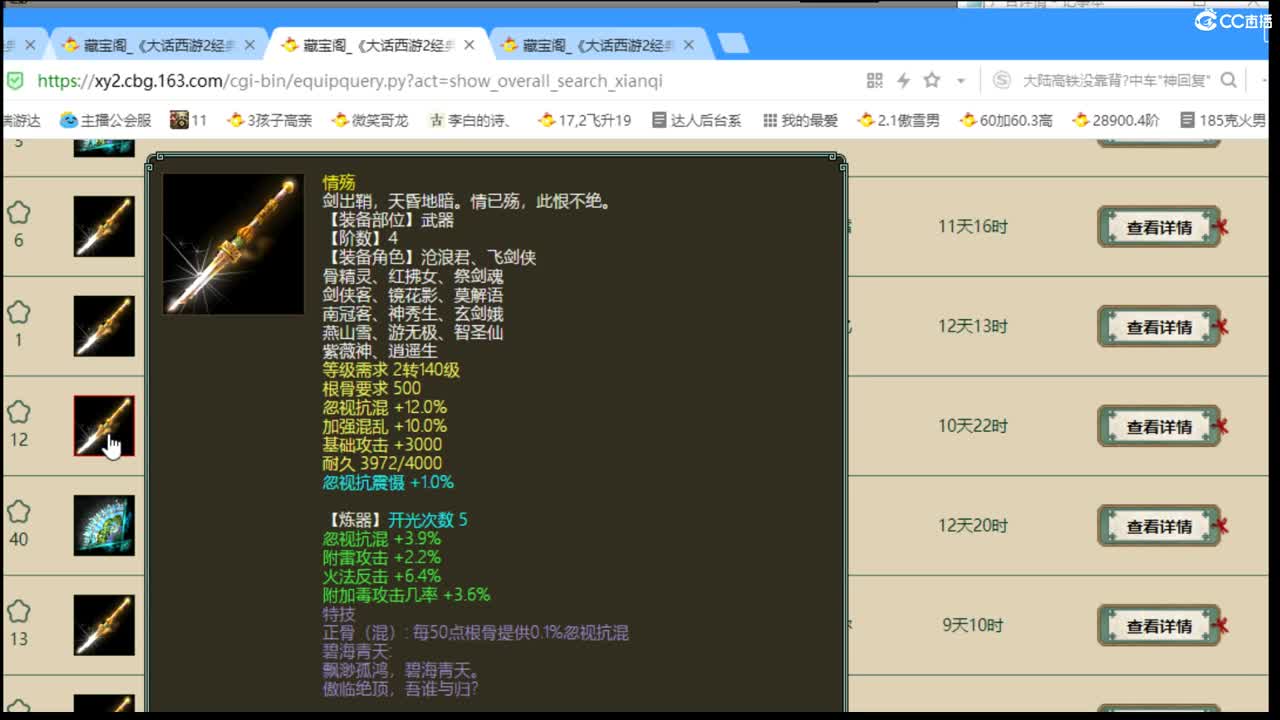
Task: Click 查看详情 for the 9天10时 listing
Action: pyautogui.click(x=1159, y=626)
